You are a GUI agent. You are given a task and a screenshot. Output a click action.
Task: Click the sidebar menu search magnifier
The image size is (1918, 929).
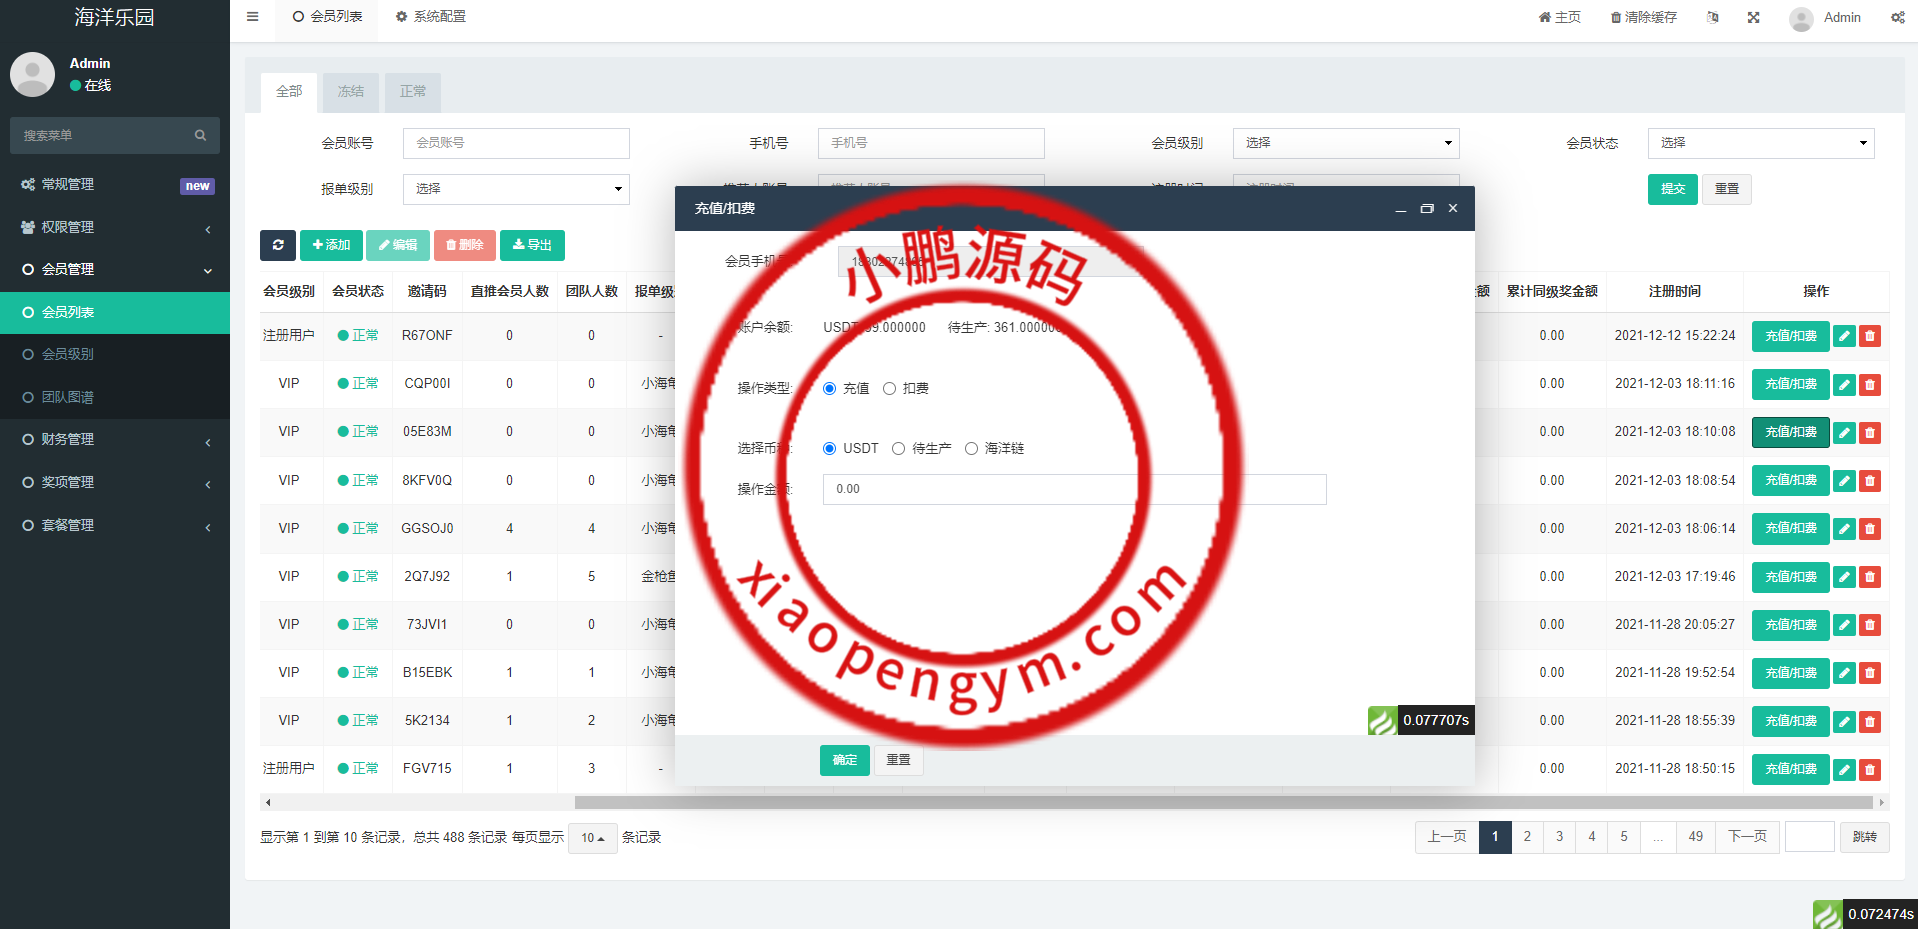(200, 135)
